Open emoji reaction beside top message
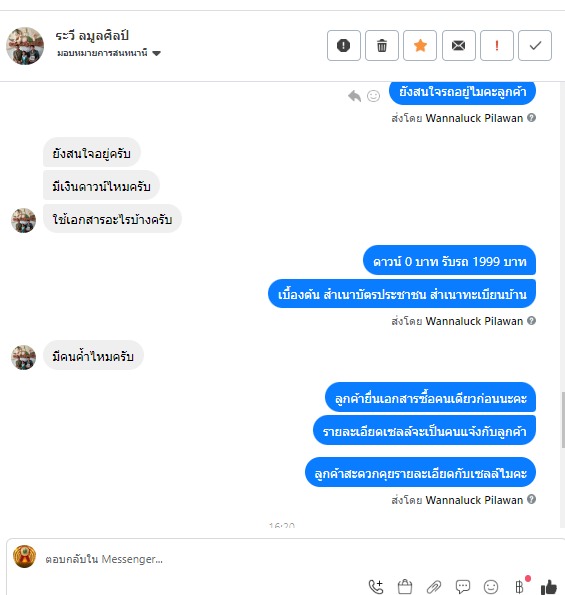 (373, 96)
